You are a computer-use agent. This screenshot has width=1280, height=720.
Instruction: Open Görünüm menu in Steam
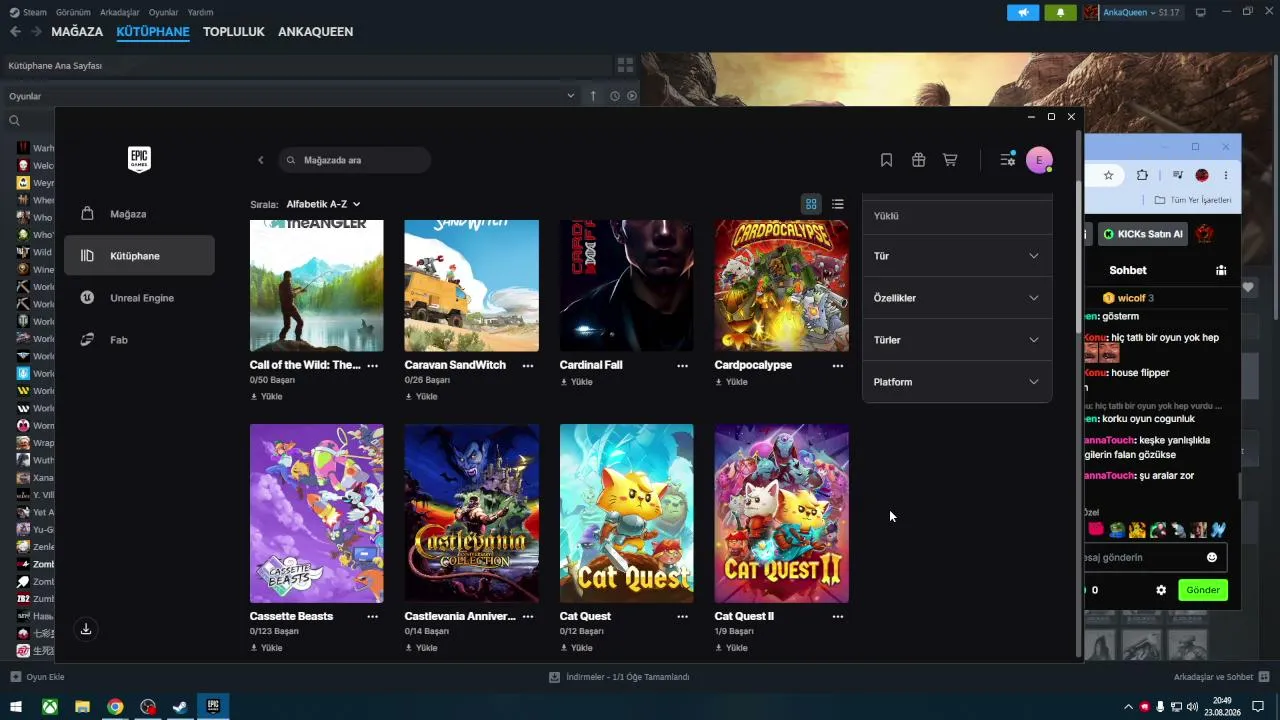coord(73,13)
